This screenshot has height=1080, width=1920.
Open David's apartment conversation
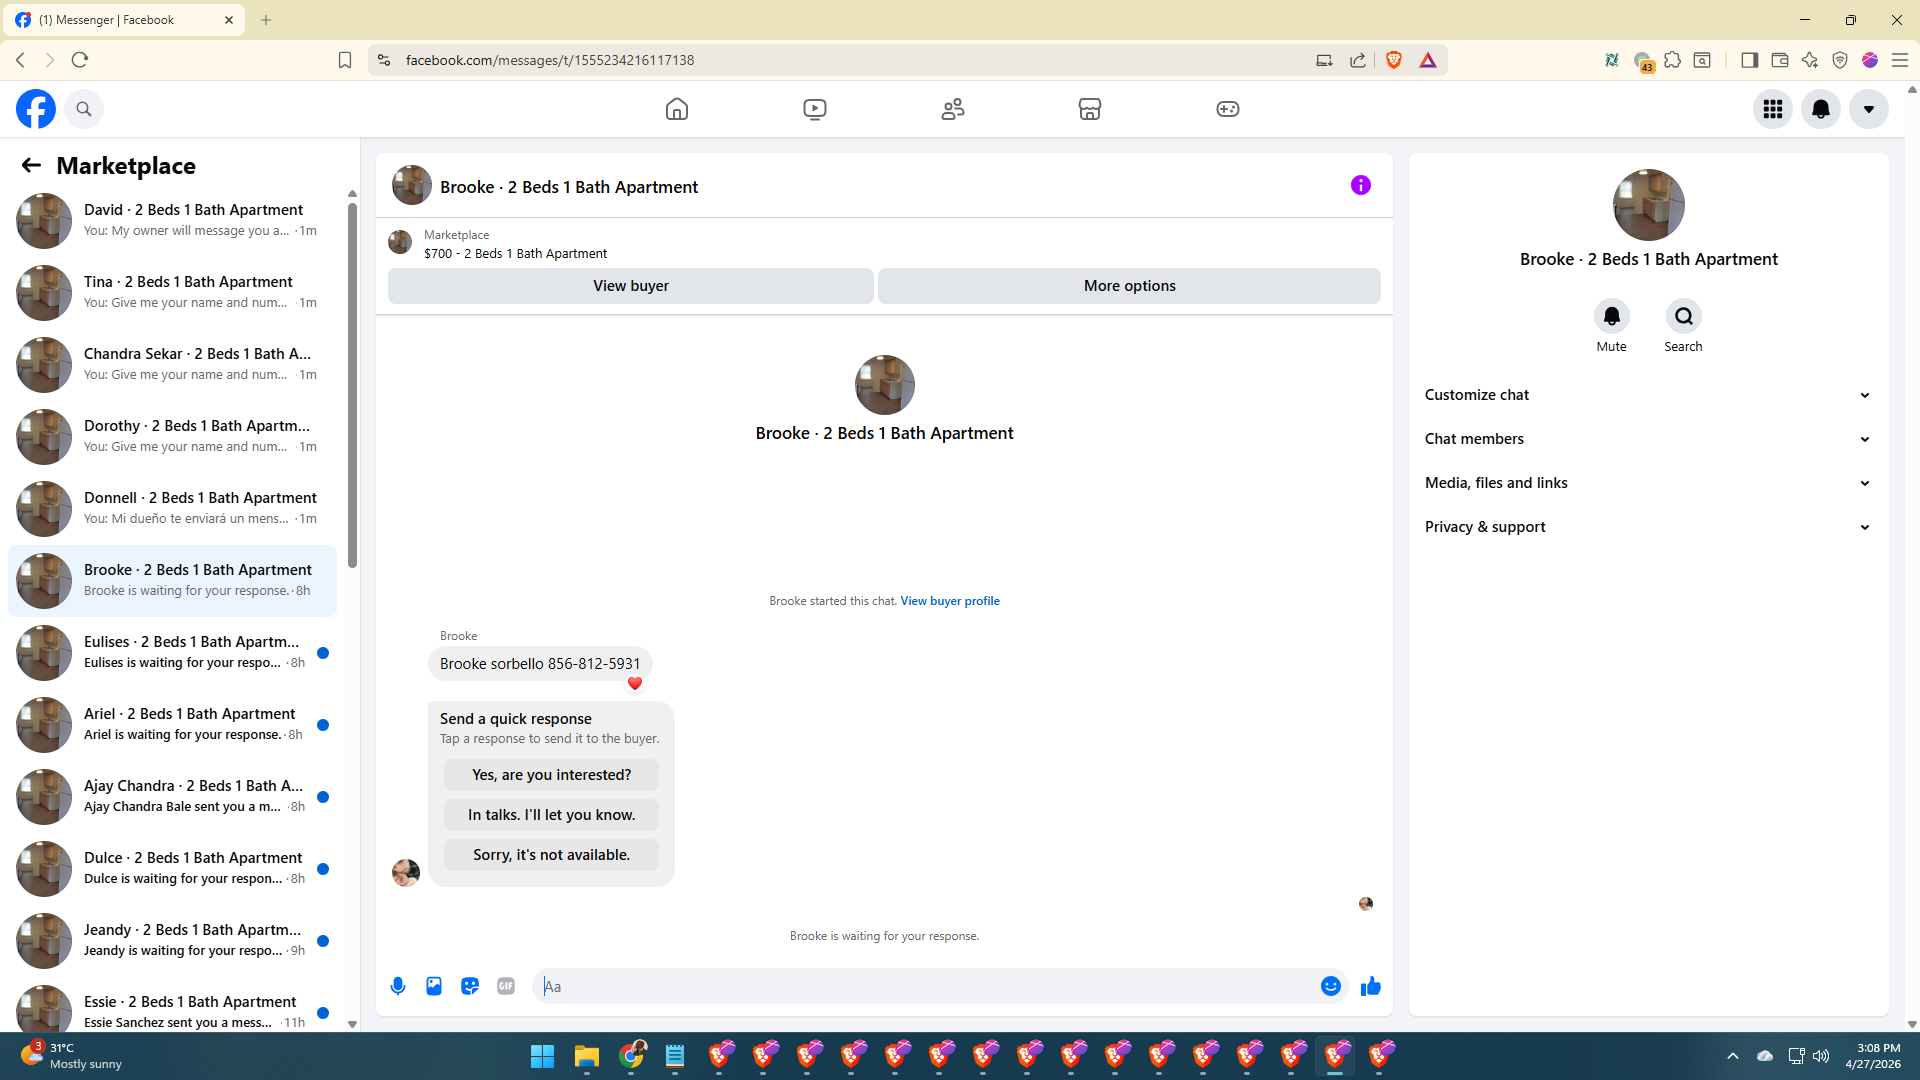pyautogui.click(x=172, y=221)
